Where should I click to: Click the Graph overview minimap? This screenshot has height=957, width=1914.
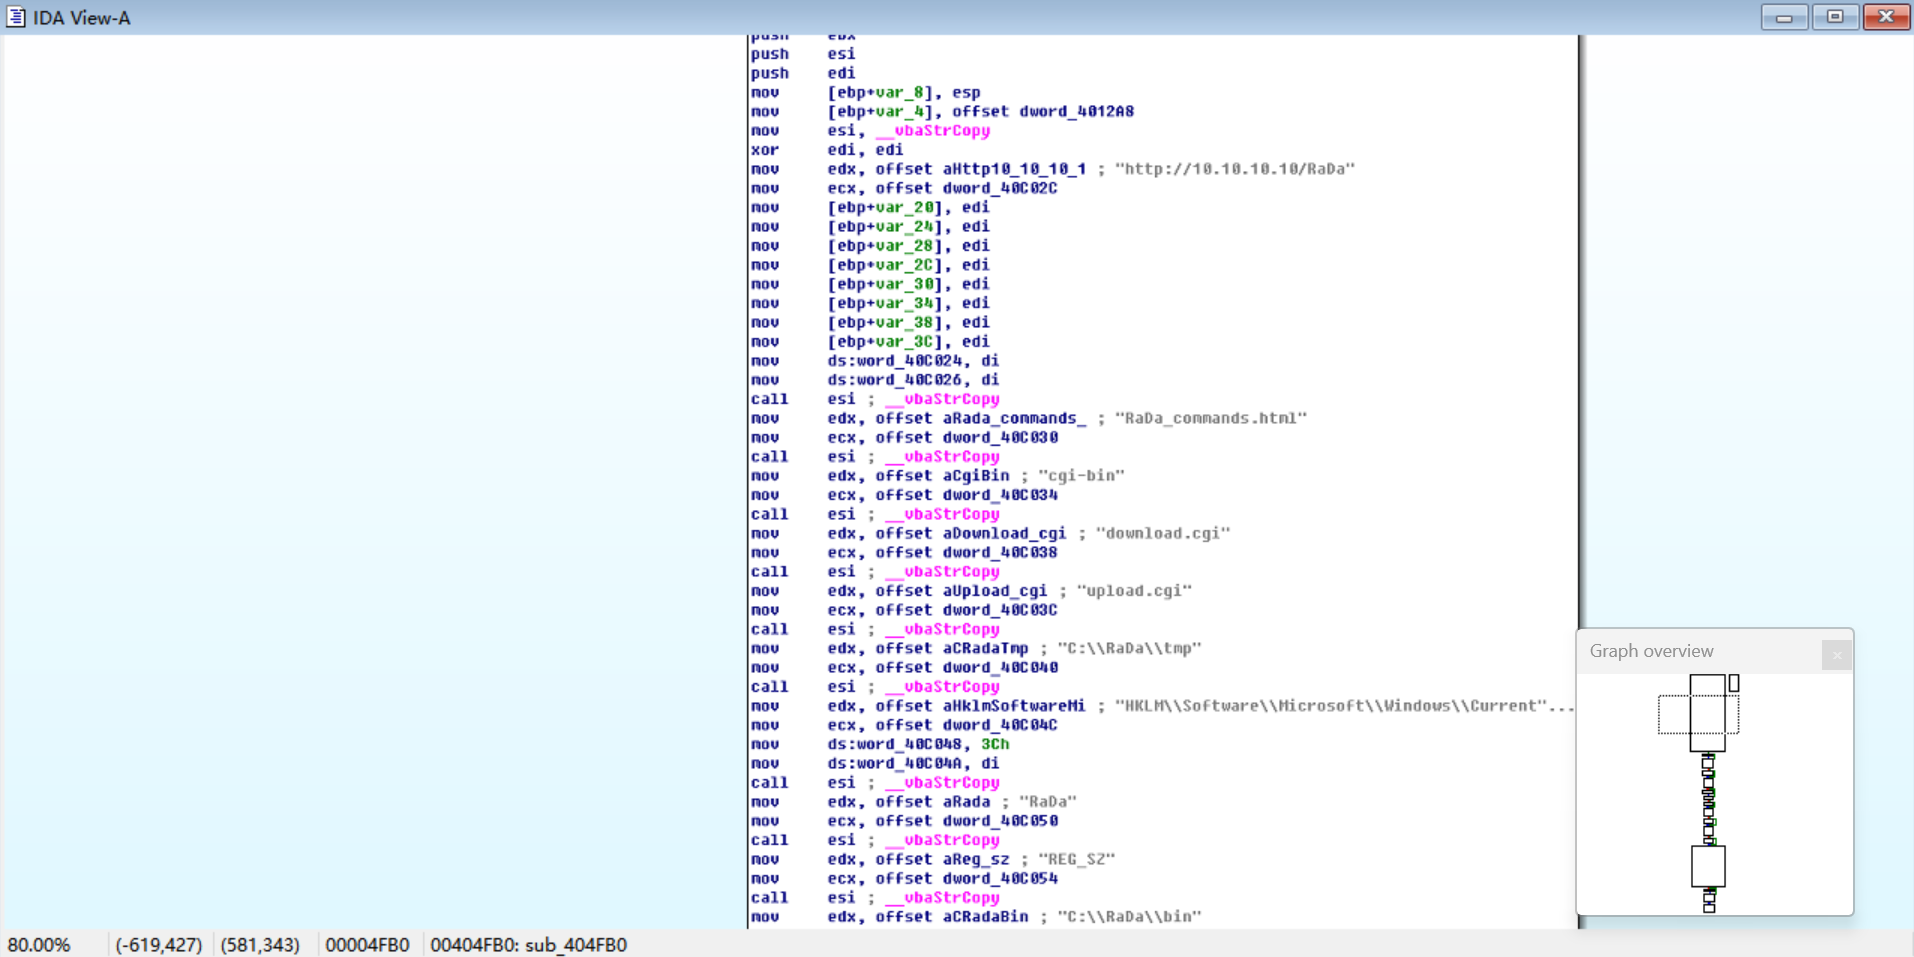[1714, 794]
